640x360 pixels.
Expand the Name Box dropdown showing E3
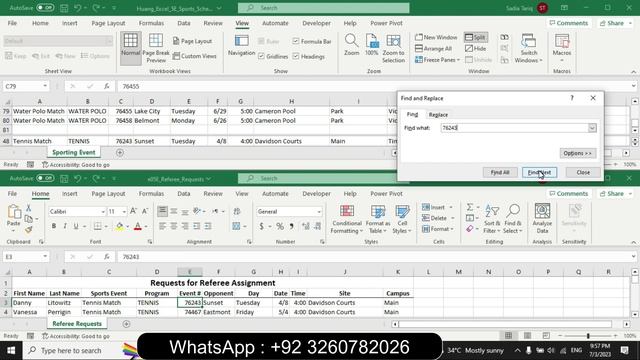(x=45, y=257)
